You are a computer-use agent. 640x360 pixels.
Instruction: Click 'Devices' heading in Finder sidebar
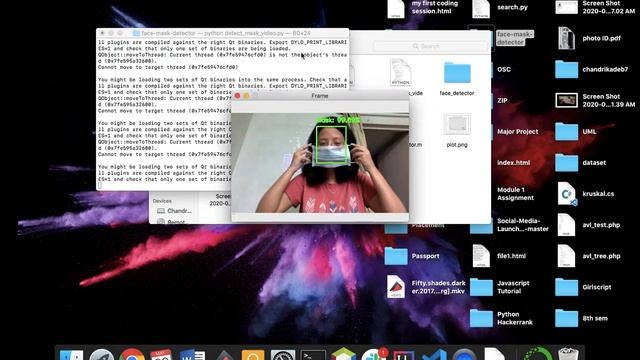[x=162, y=201]
